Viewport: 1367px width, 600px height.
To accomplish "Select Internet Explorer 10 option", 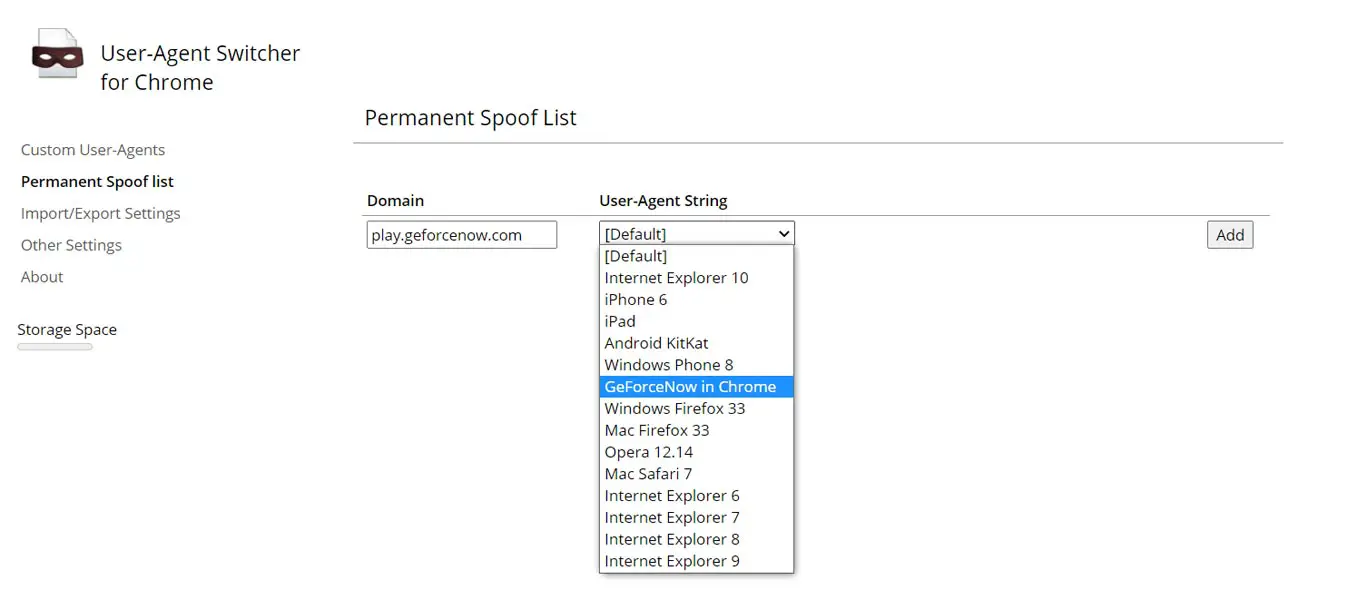I will (x=697, y=278).
